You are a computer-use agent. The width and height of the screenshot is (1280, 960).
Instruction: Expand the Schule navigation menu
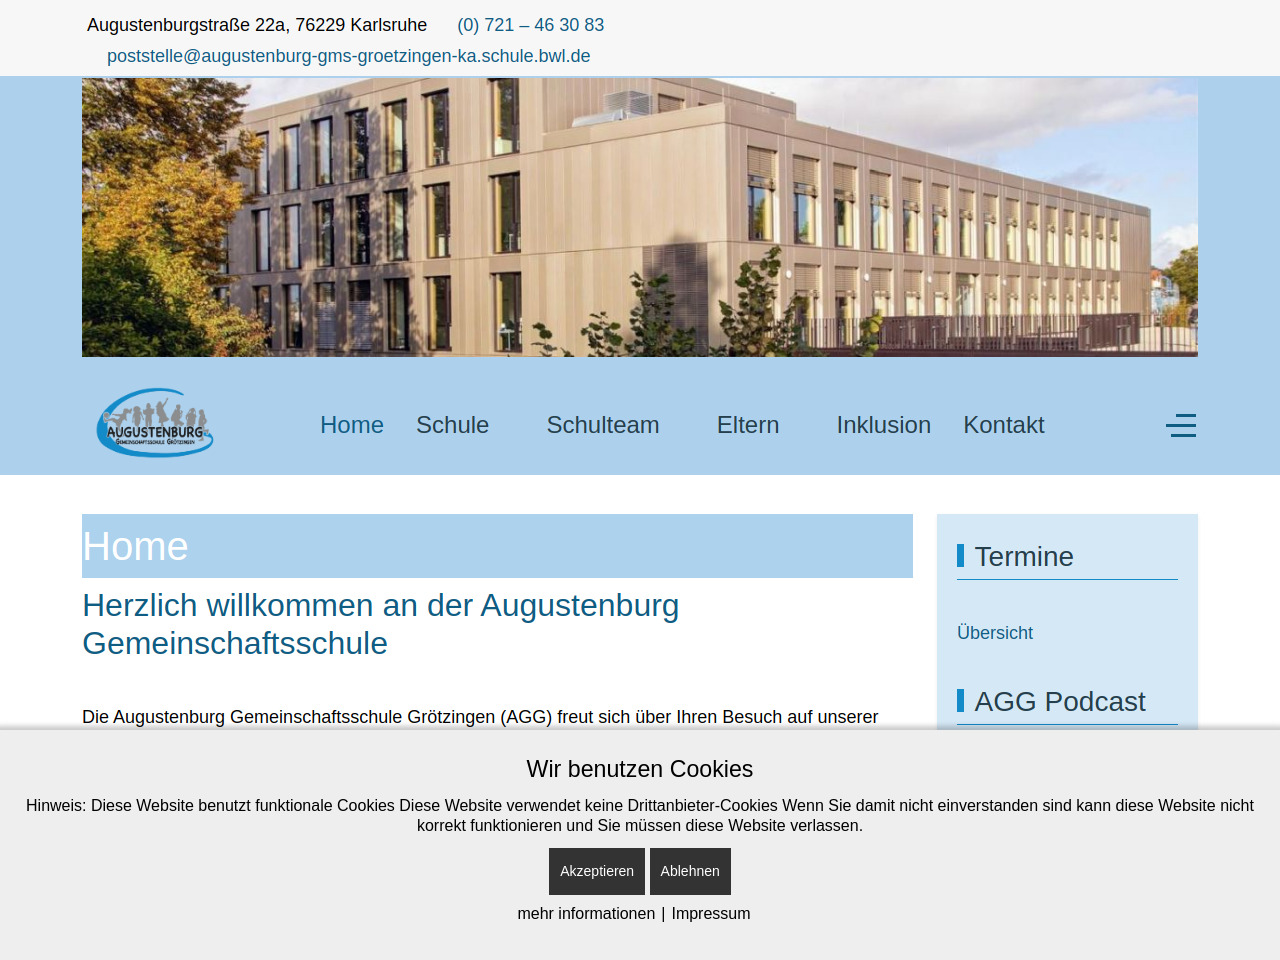coord(452,425)
